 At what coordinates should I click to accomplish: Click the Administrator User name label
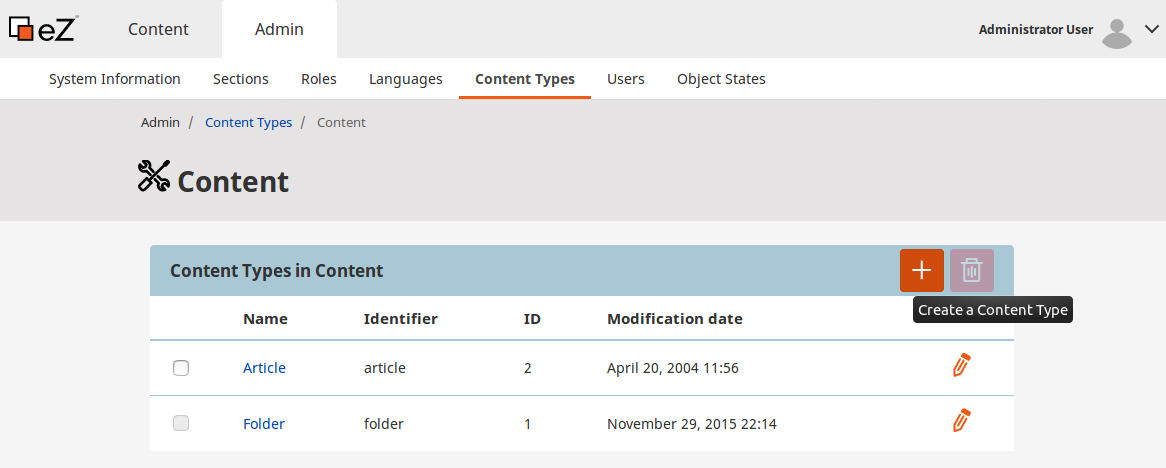pos(1036,30)
